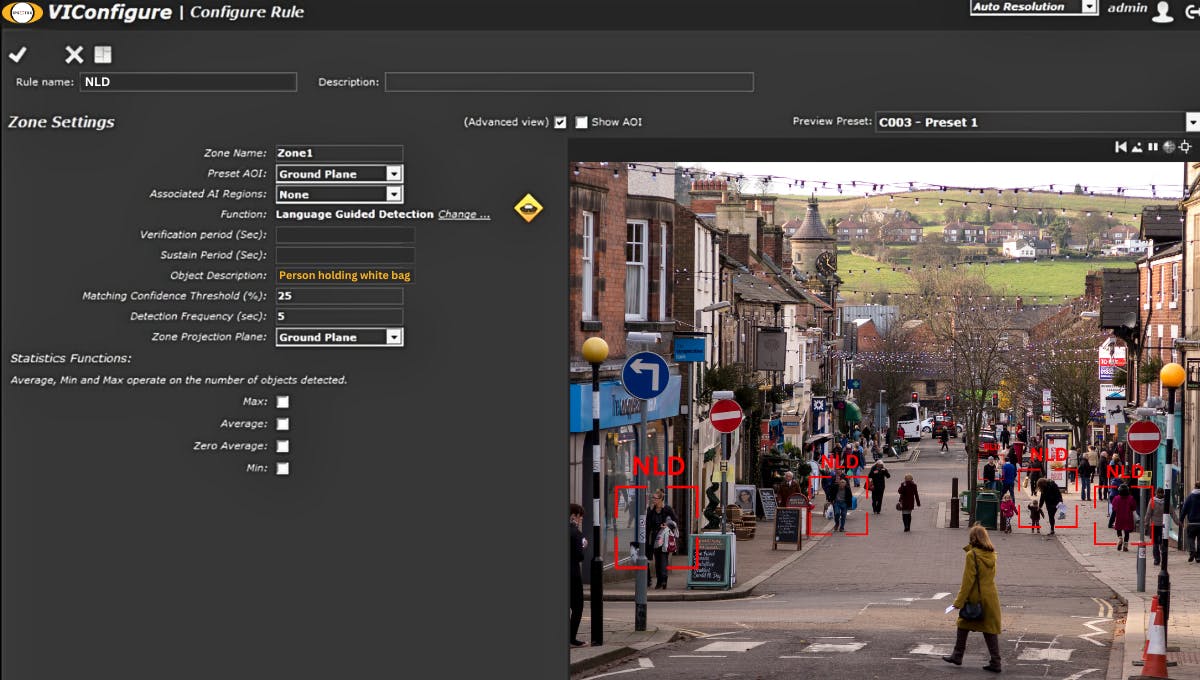Click the yellow diamond function icon
This screenshot has height=680, width=1200.
[x=528, y=208]
